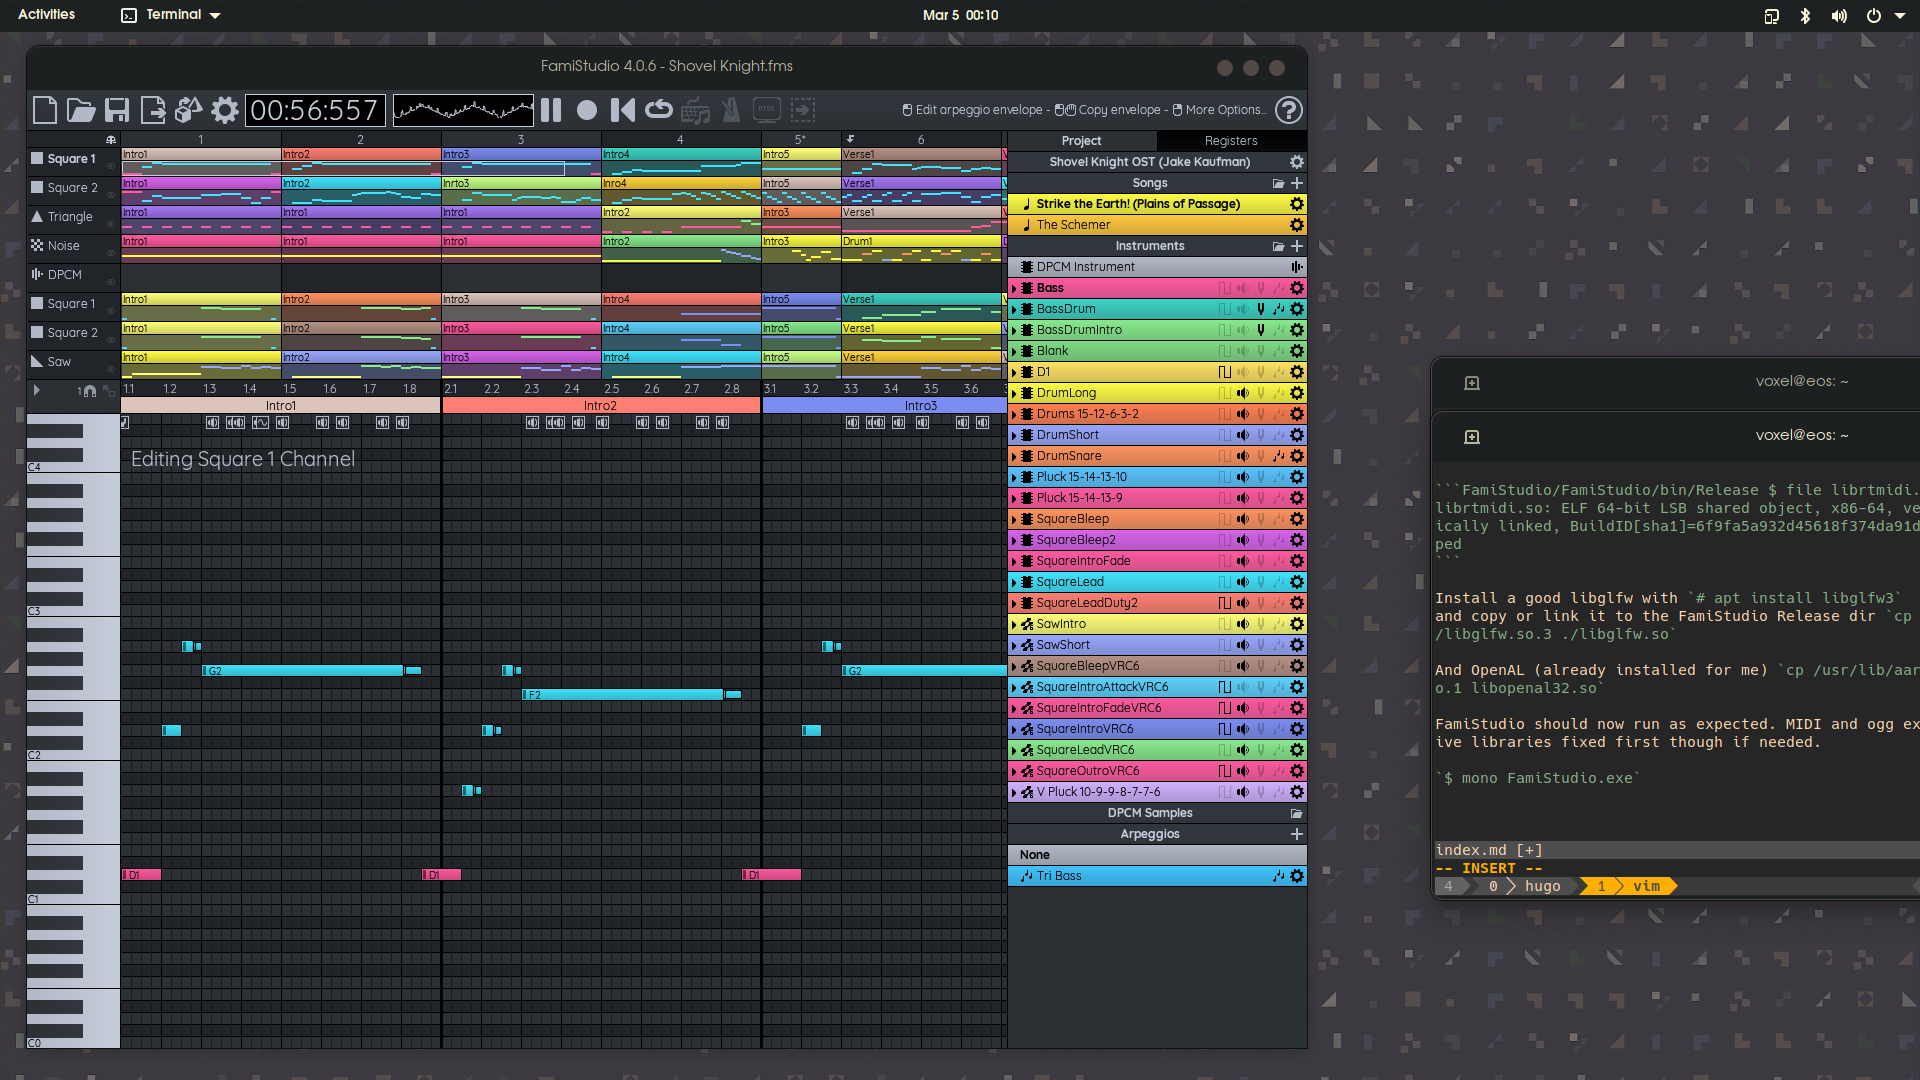Edit BassDrum arpeggio envelope icon

1278,309
